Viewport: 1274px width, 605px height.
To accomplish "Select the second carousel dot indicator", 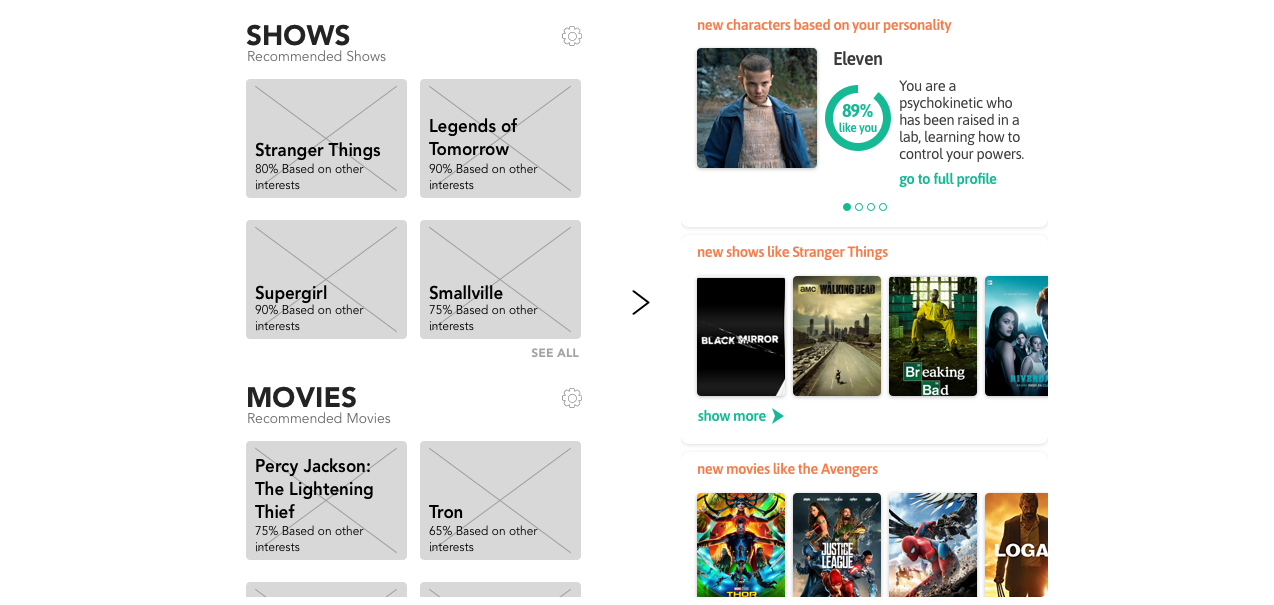I will coord(859,207).
